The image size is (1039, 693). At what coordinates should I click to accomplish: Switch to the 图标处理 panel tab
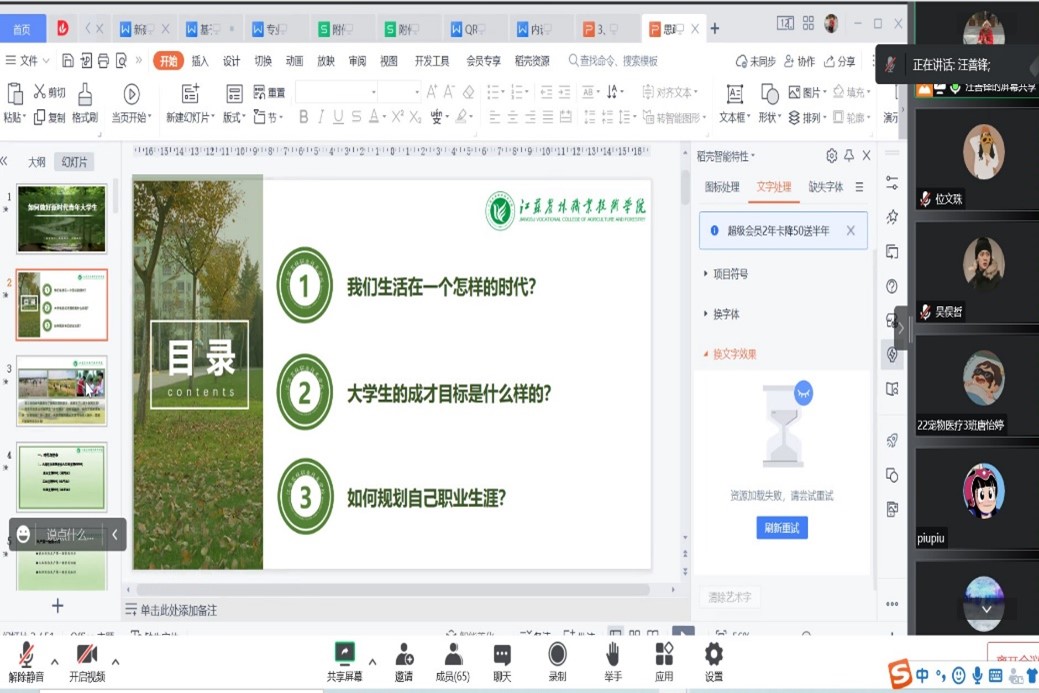pyautogui.click(x=722, y=187)
